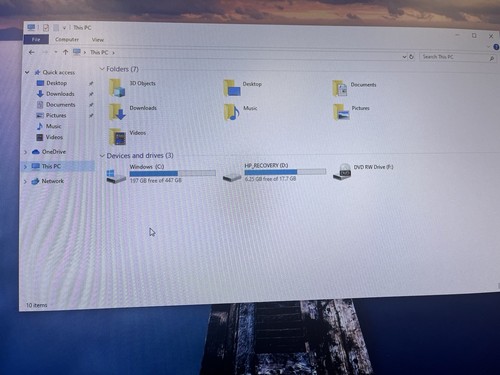Open the Computer ribbon tab

coord(67,39)
